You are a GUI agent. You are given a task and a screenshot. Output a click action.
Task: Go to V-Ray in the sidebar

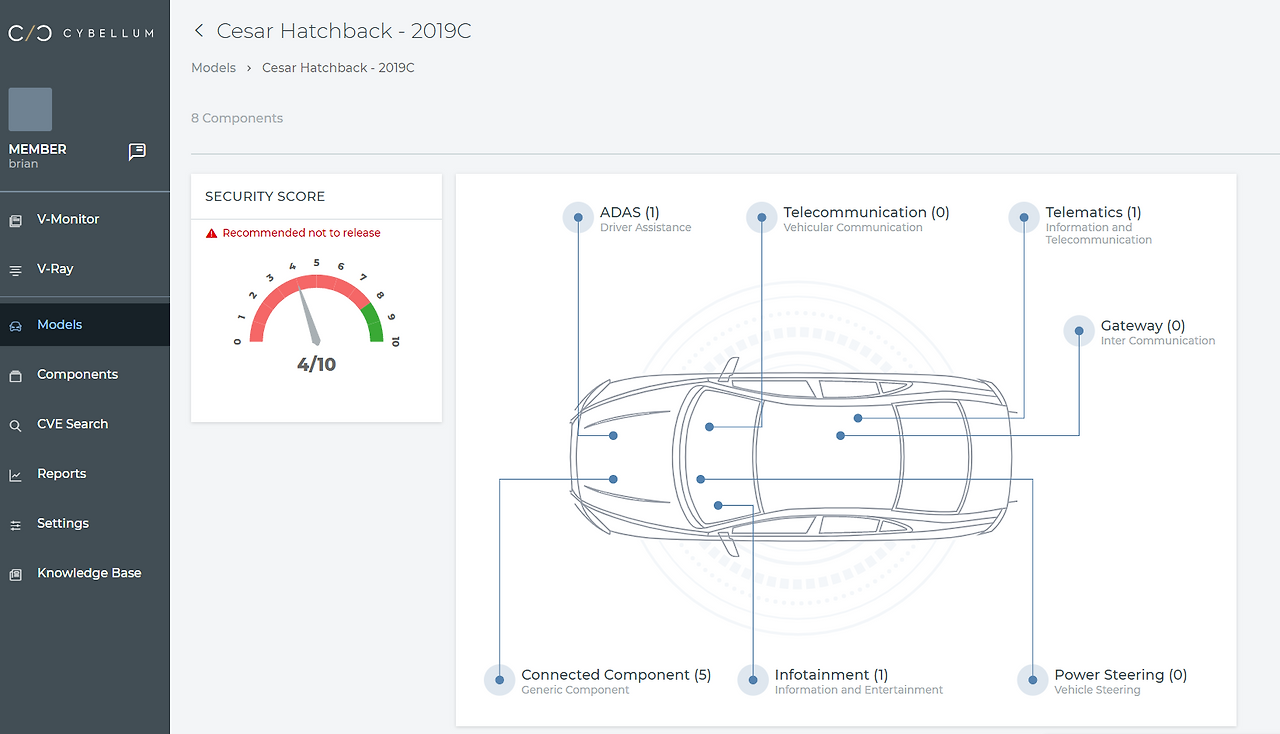(55, 269)
